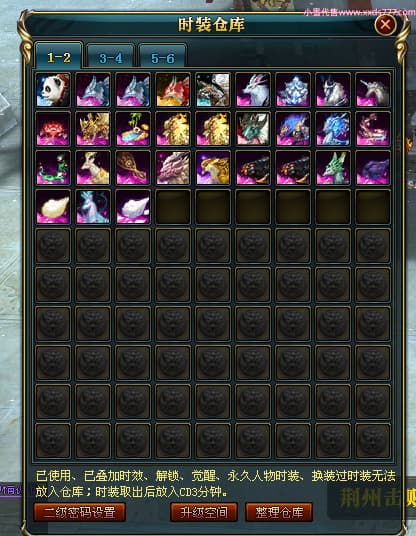Click the green jade serpent item
Viewport: 416px width, 536px height.
click(x=53, y=168)
